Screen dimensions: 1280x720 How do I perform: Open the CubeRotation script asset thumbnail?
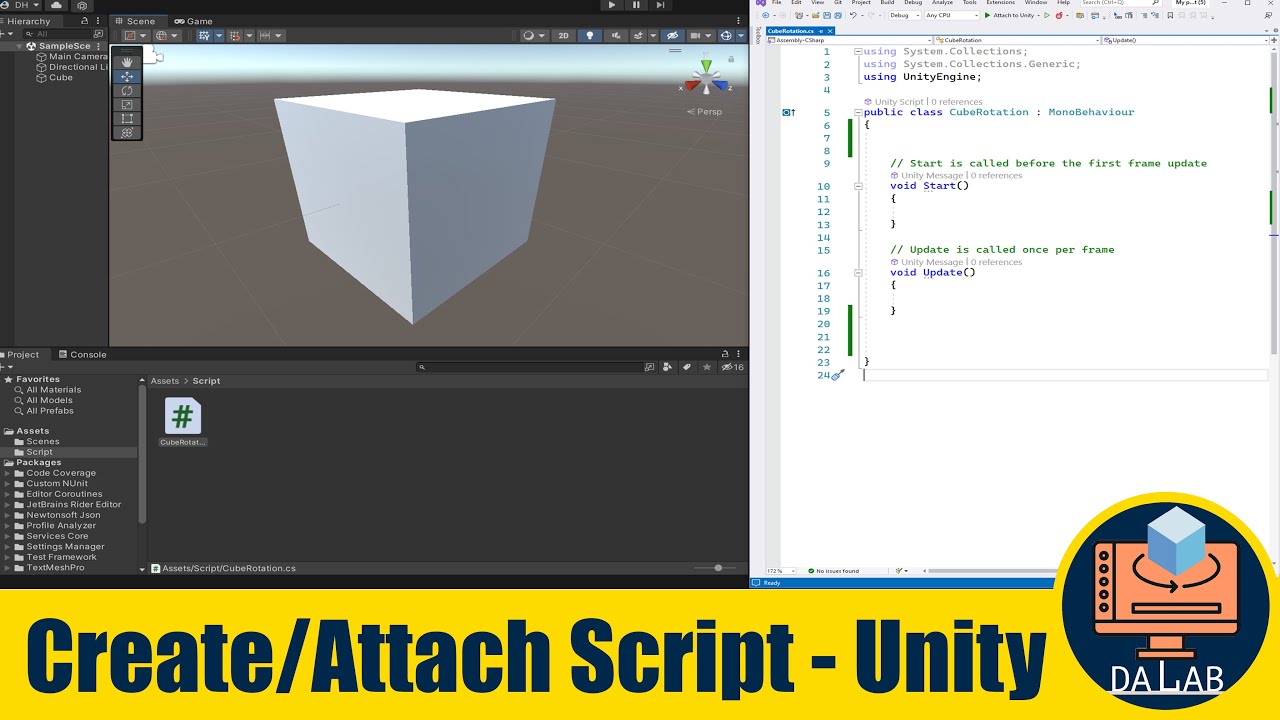(x=183, y=416)
